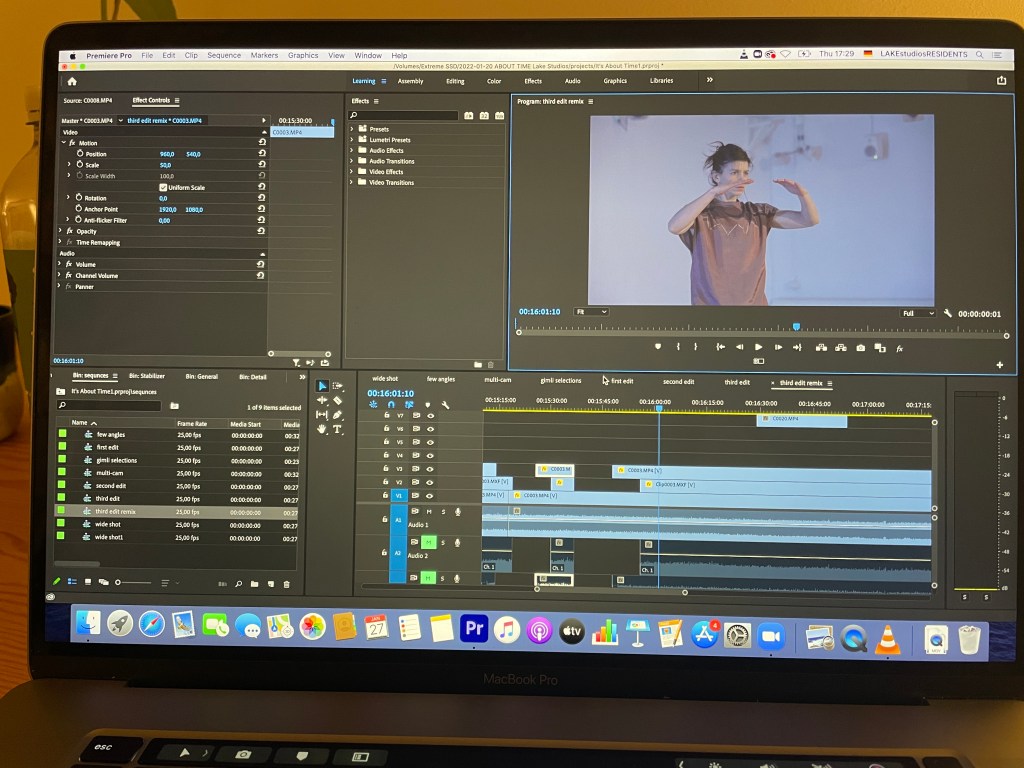Hide track V3 with its eye icon
Image resolution: width=1024 pixels, height=768 pixels.
[430, 468]
